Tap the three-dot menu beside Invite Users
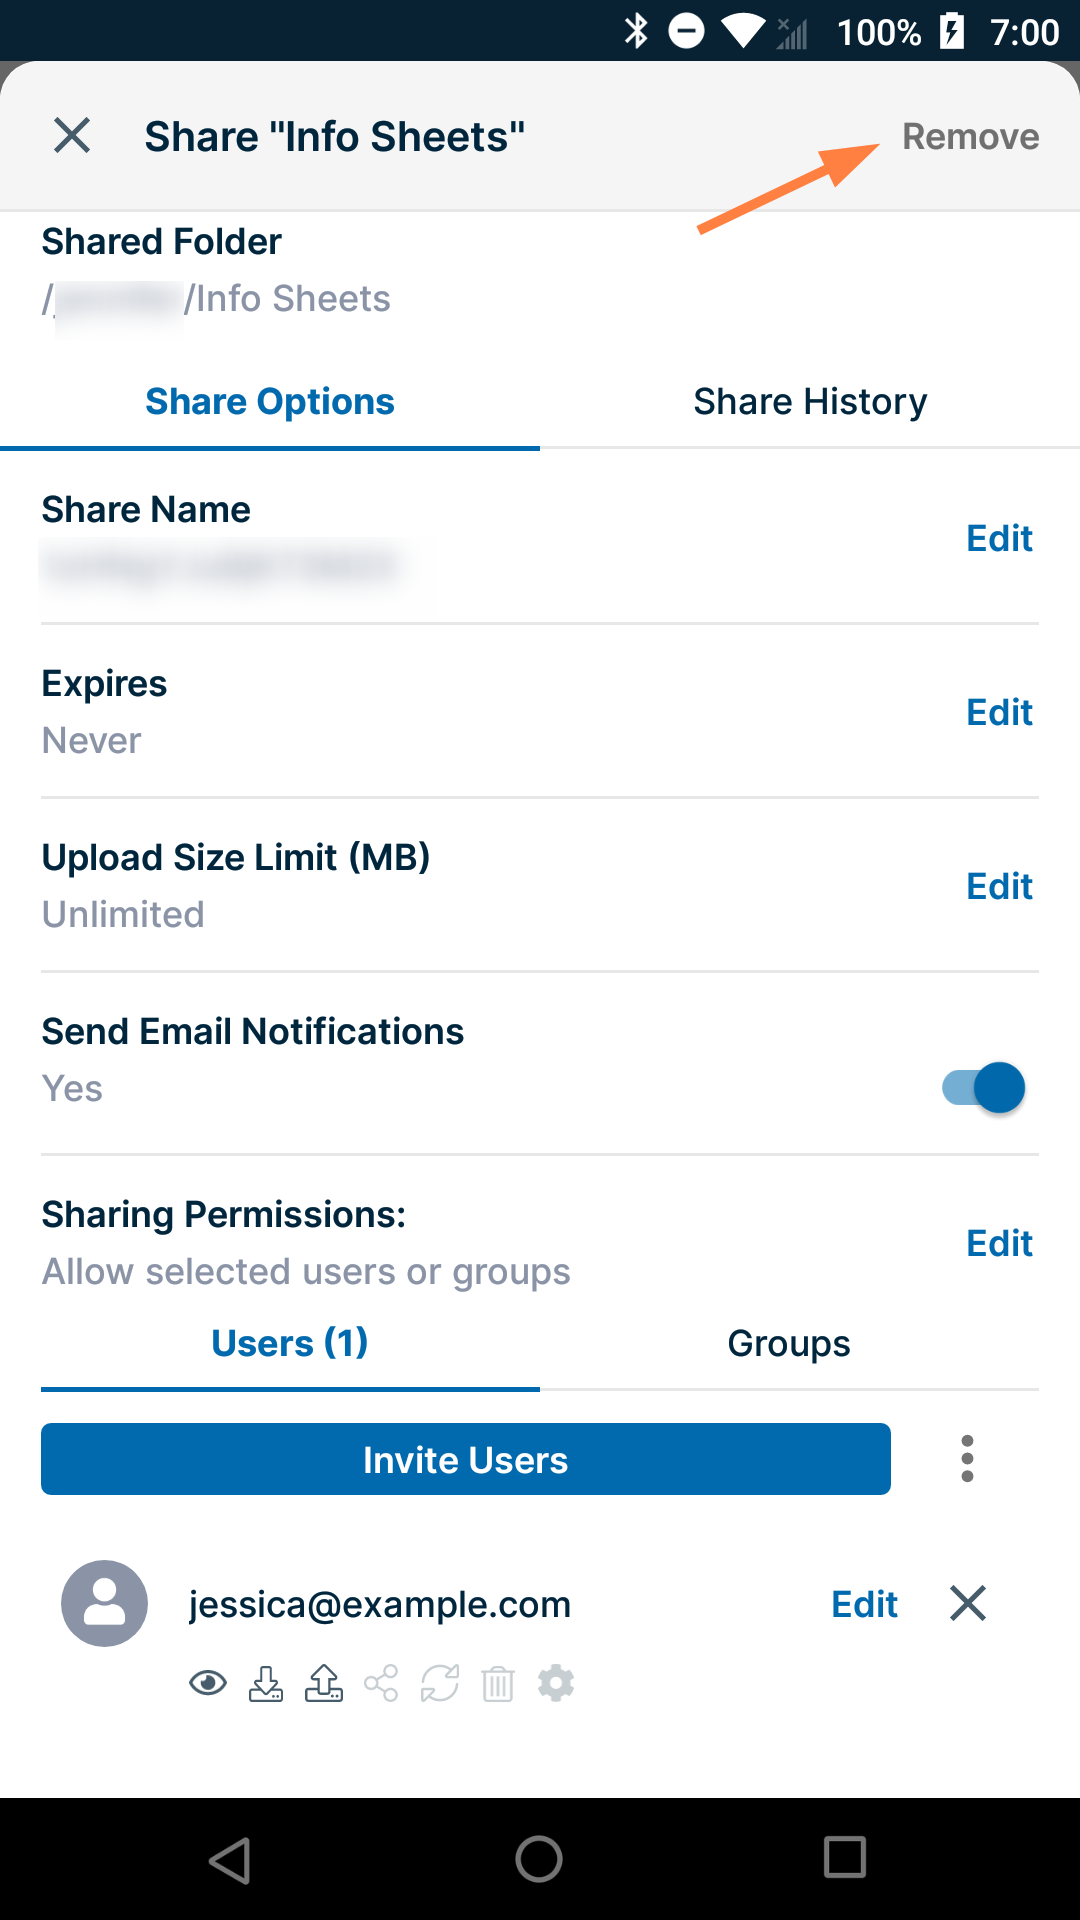 967,1459
